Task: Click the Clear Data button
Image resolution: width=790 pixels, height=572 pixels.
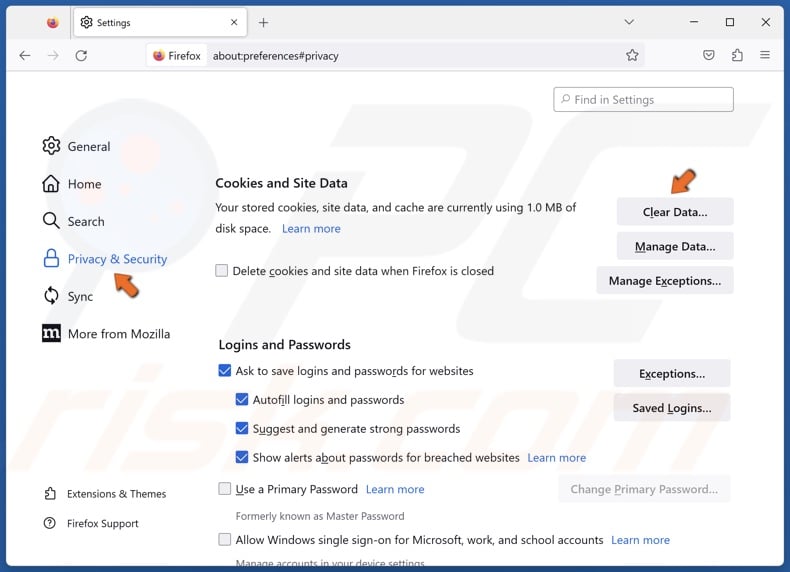Action: (675, 212)
